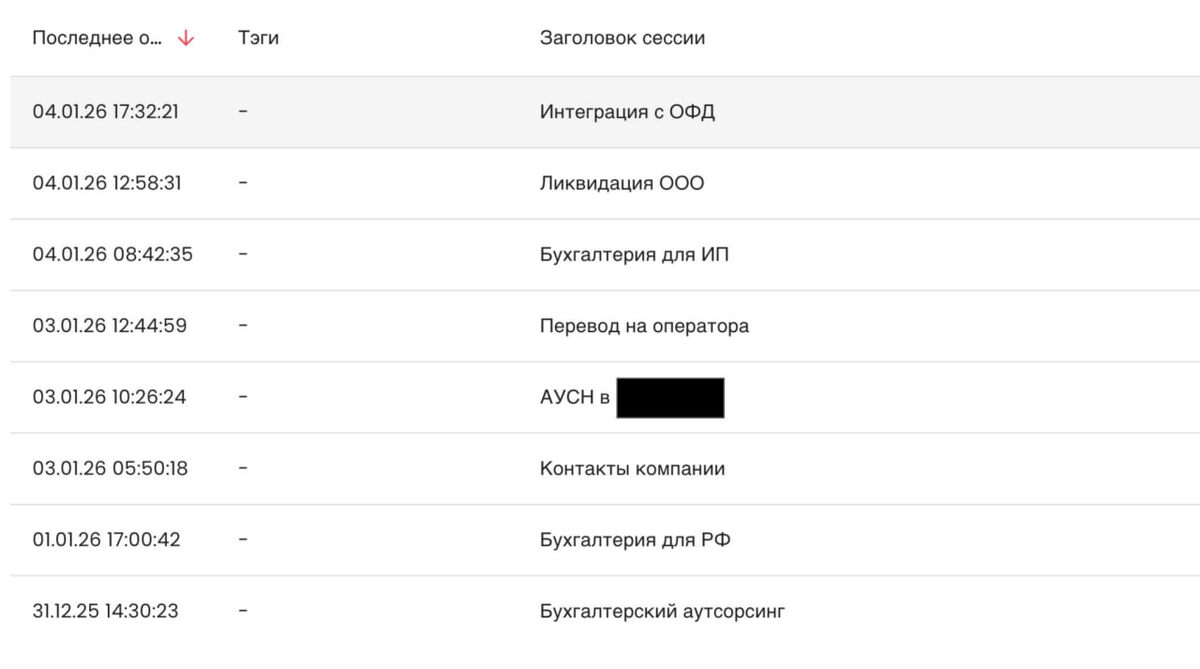Open the Бухгалтерия для ИП session

tap(634, 254)
